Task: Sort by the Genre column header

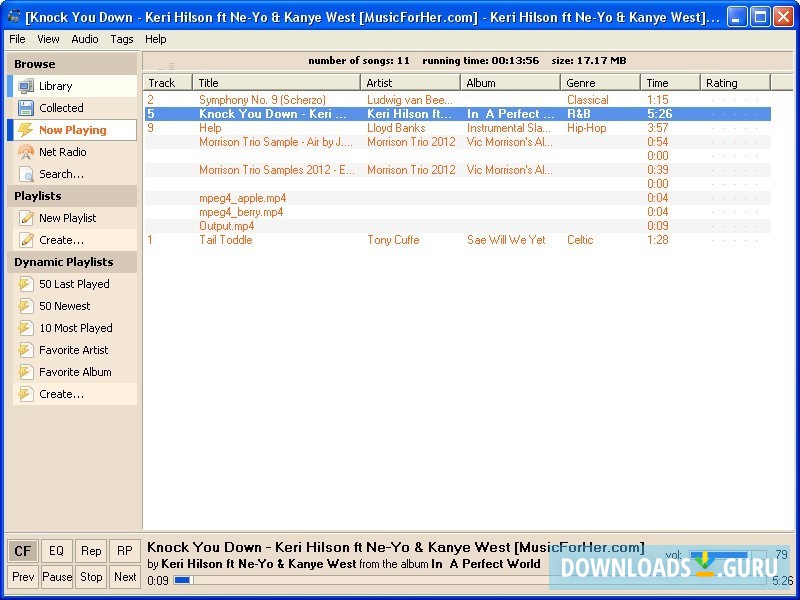Action: click(601, 83)
